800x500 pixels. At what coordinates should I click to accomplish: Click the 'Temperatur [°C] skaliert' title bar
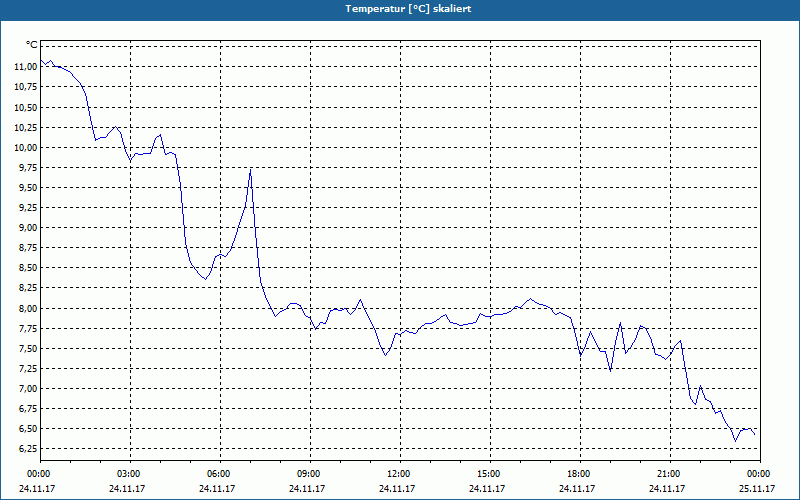400,9
